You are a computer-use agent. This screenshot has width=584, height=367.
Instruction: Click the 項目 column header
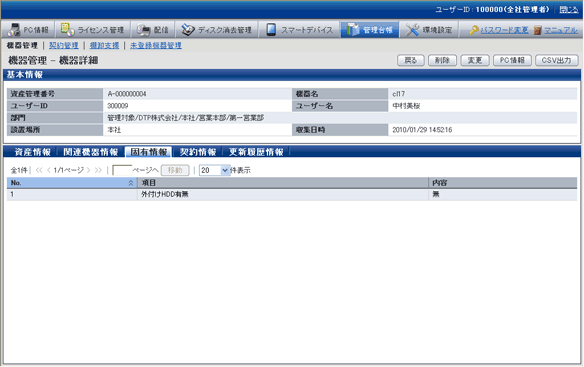pyautogui.click(x=283, y=183)
